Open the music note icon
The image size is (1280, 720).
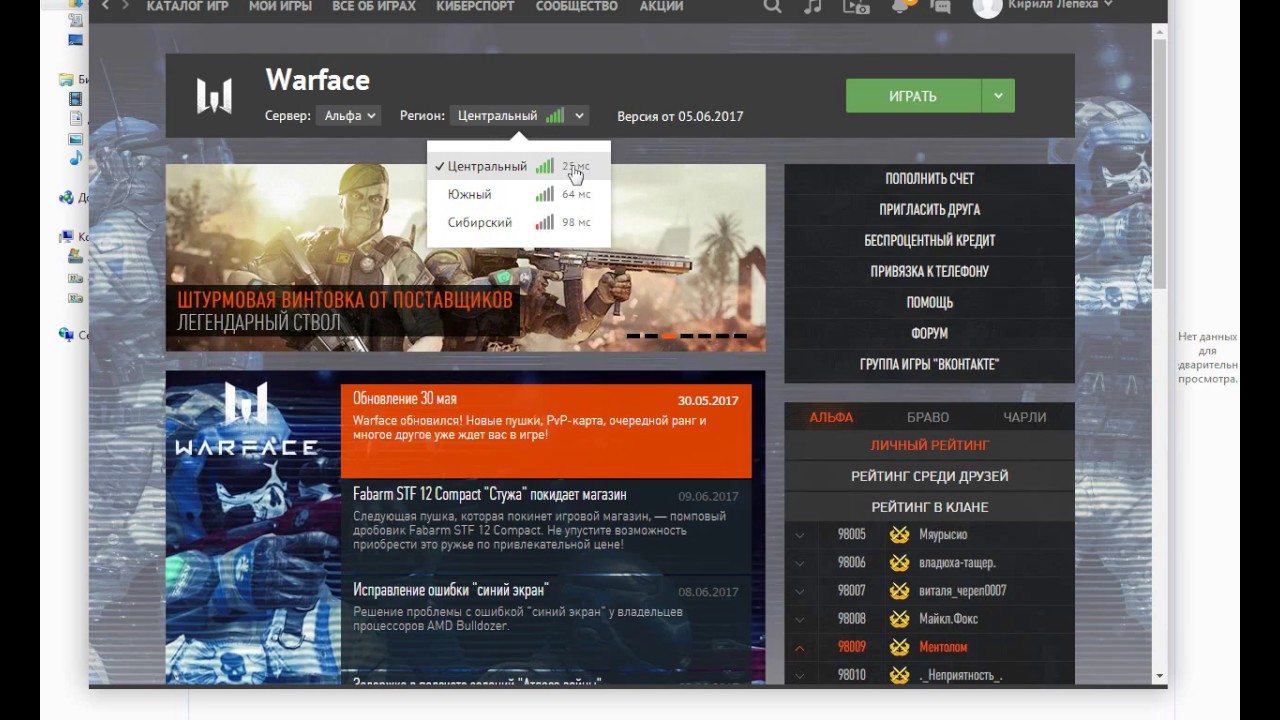pyautogui.click(x=813, y=6)
